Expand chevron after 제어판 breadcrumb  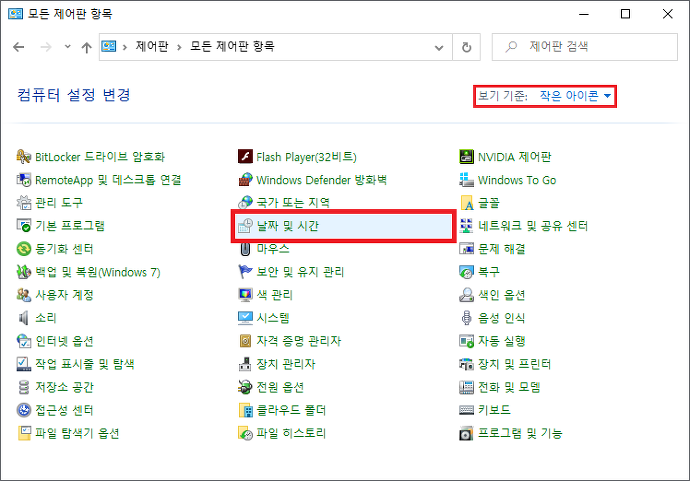[x=179, y=47]
